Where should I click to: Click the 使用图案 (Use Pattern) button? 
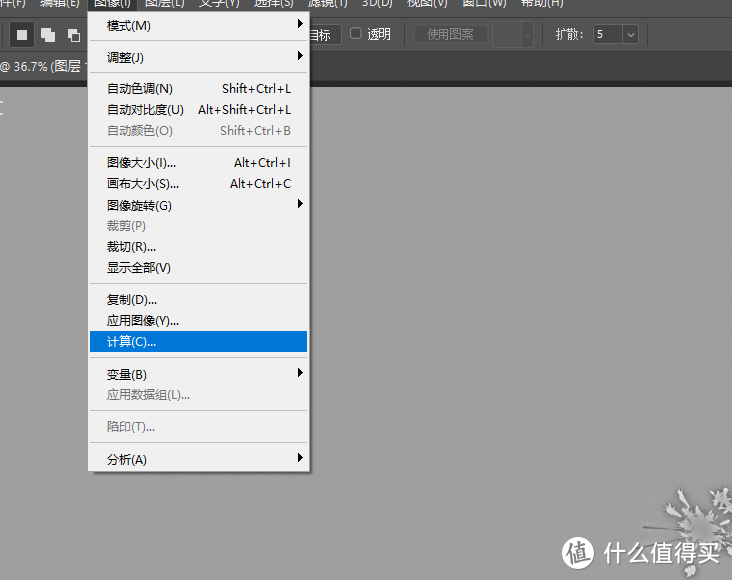tap(451, 34)
